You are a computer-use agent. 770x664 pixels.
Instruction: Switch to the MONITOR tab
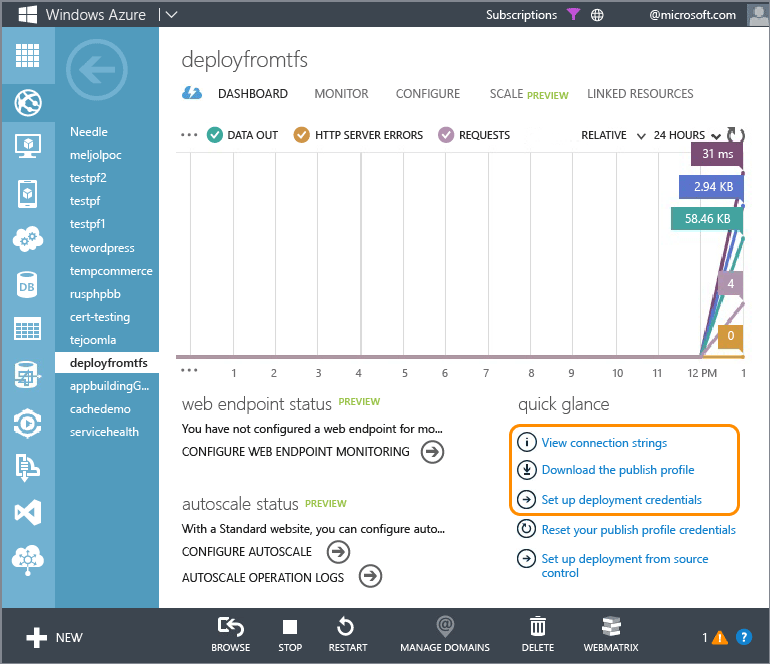(341, 93)
